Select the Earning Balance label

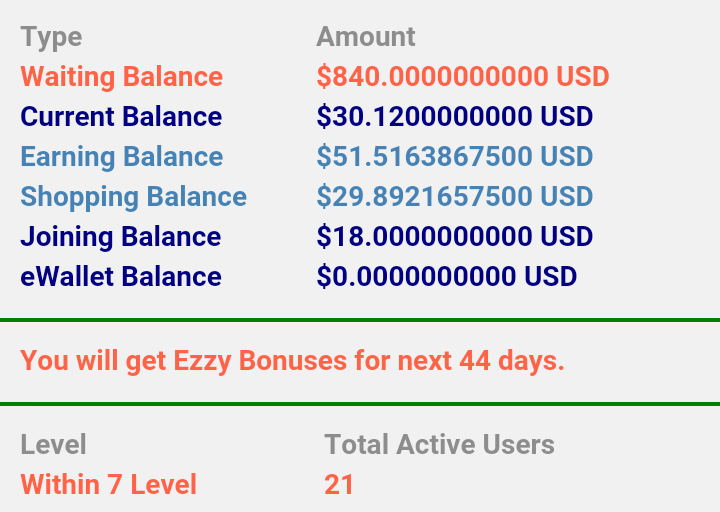(x=121, y=157)
